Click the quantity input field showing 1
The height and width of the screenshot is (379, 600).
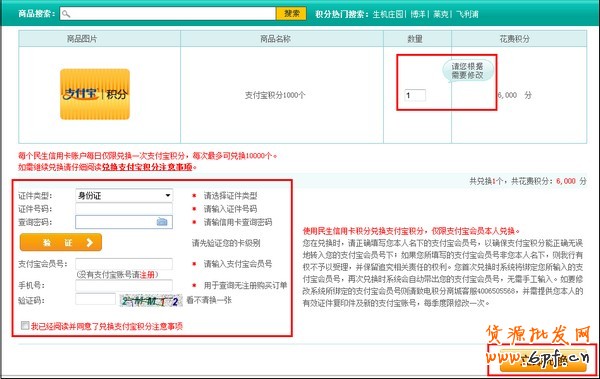(415, 95)
